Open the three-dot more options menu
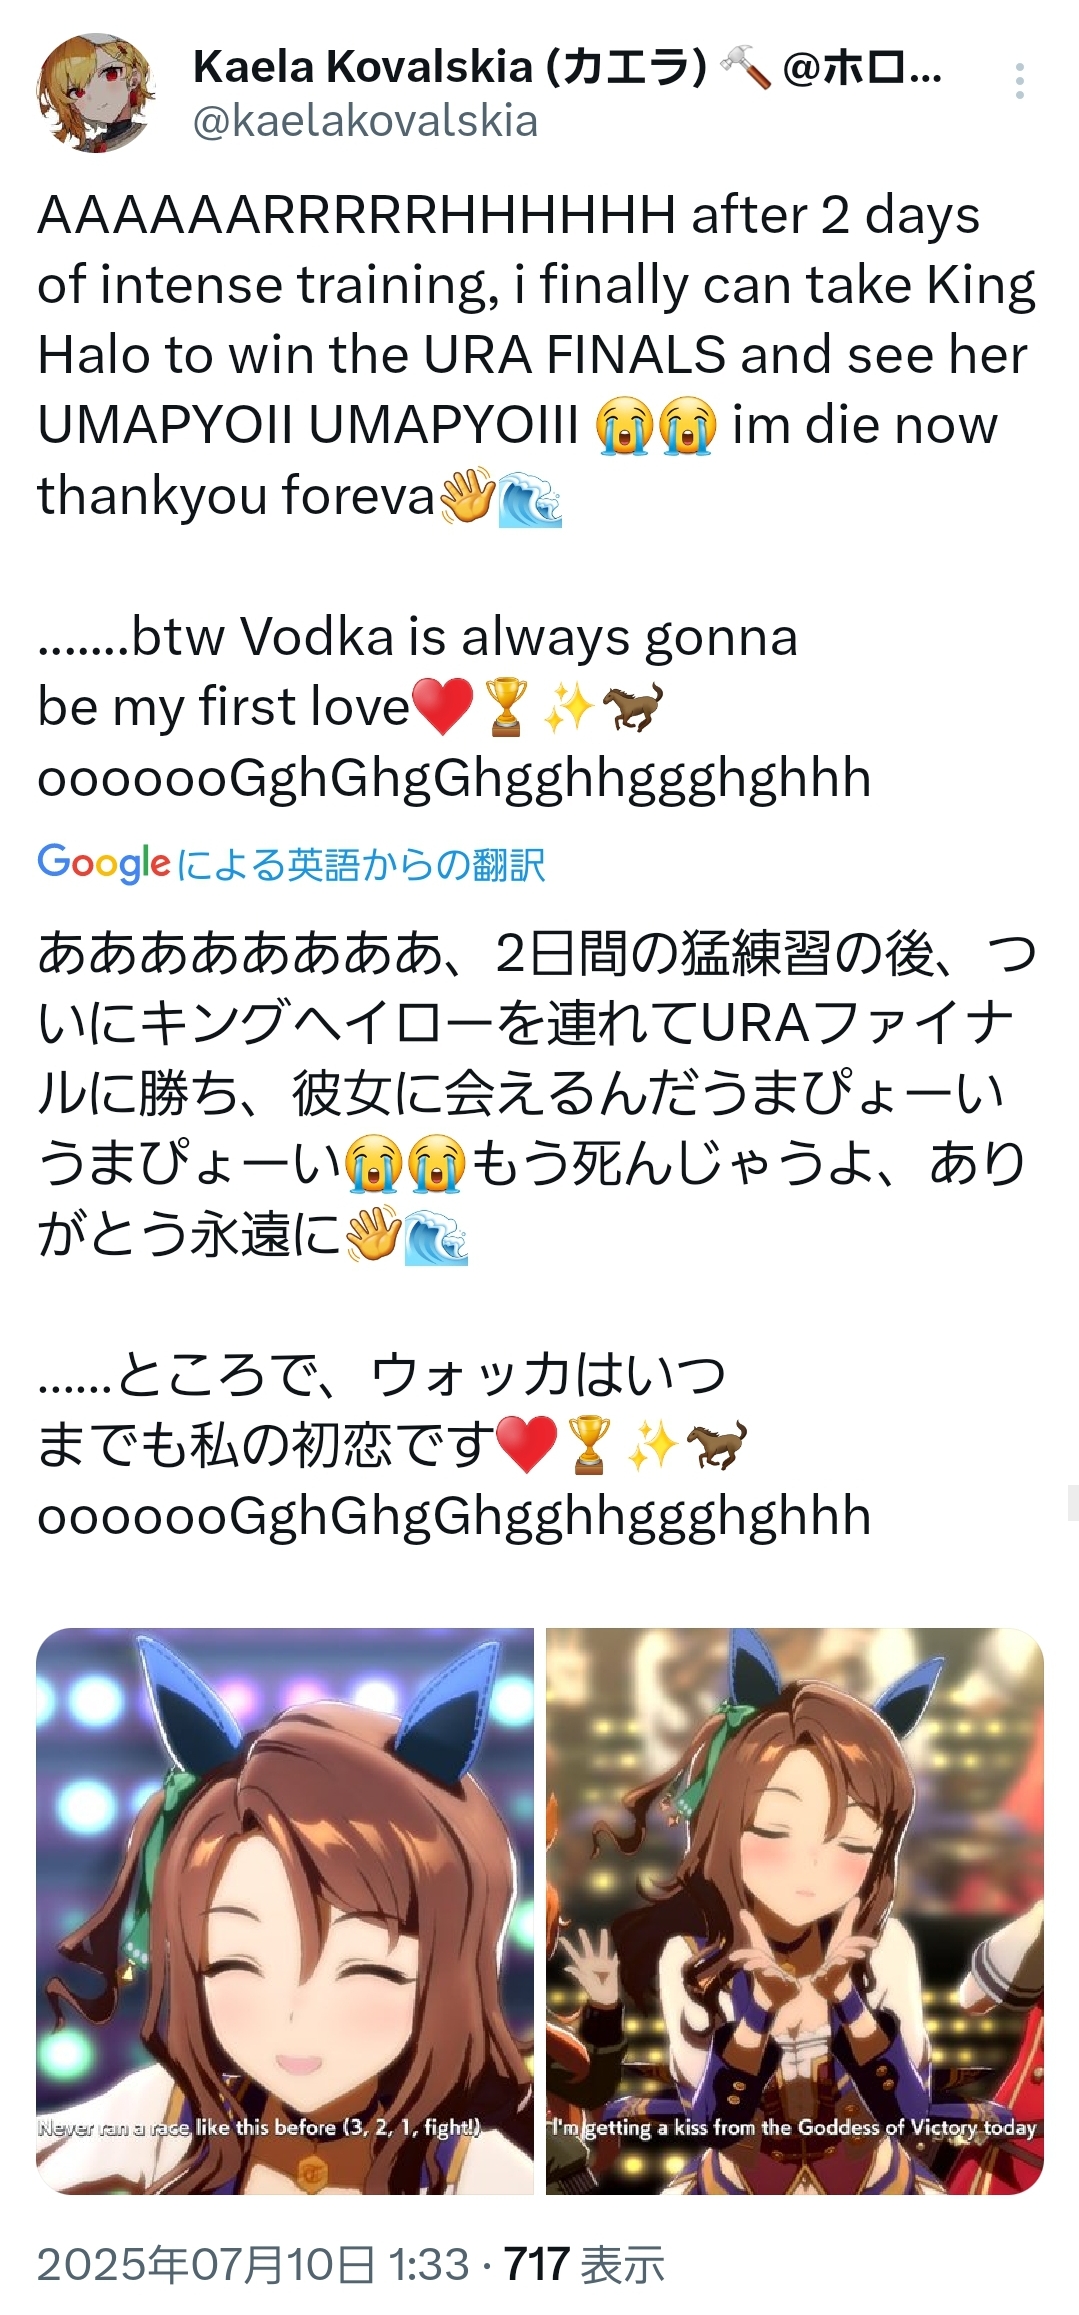This screenshot has height=2315, width=1079. [1019, 81]
